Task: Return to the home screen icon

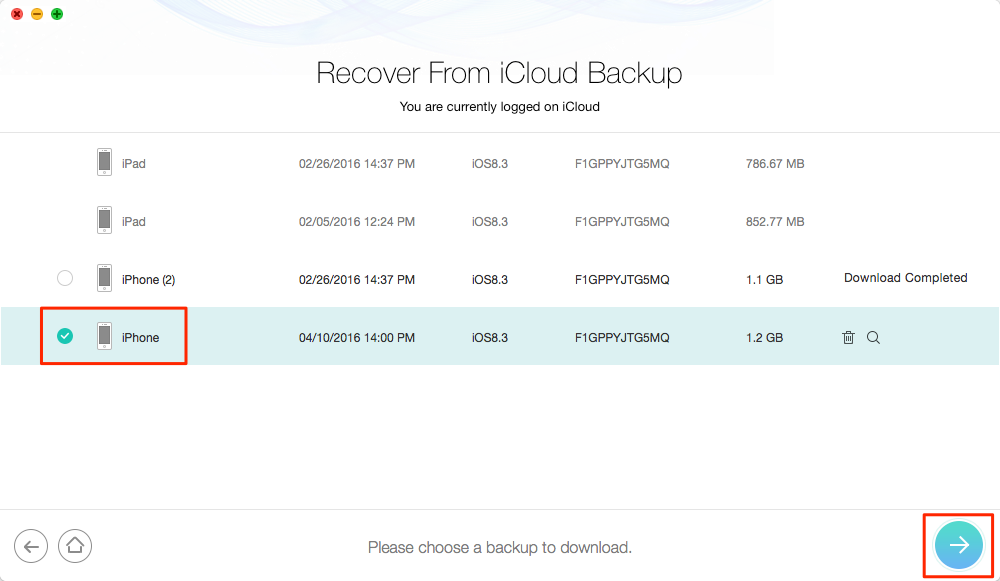Action: click(75, 546)
